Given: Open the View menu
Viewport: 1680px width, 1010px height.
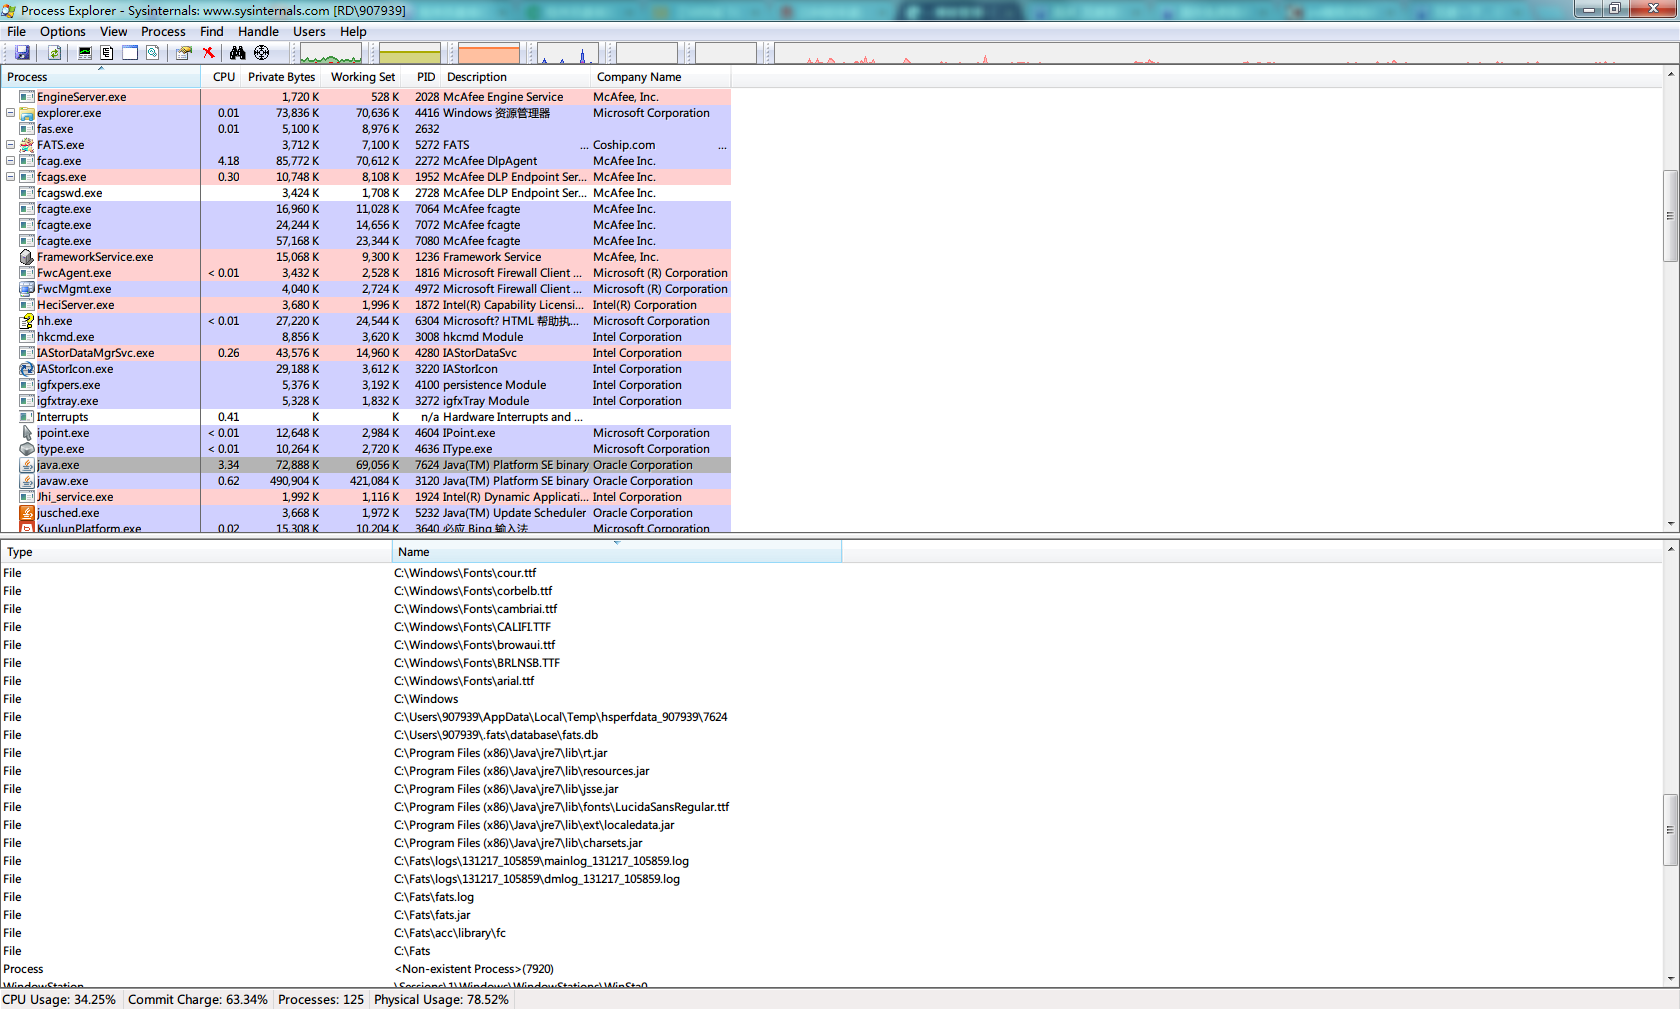Looking at the screenshot, I should 114,31.
